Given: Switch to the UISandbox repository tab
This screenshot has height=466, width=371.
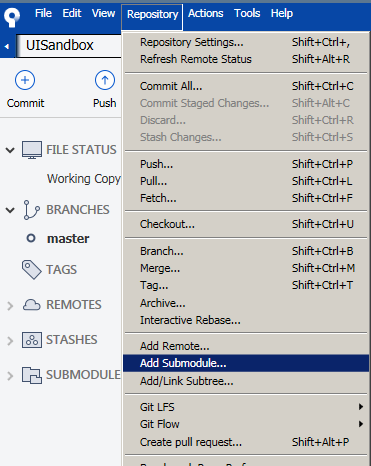Looking at the screenshot, I should point(68,46).
